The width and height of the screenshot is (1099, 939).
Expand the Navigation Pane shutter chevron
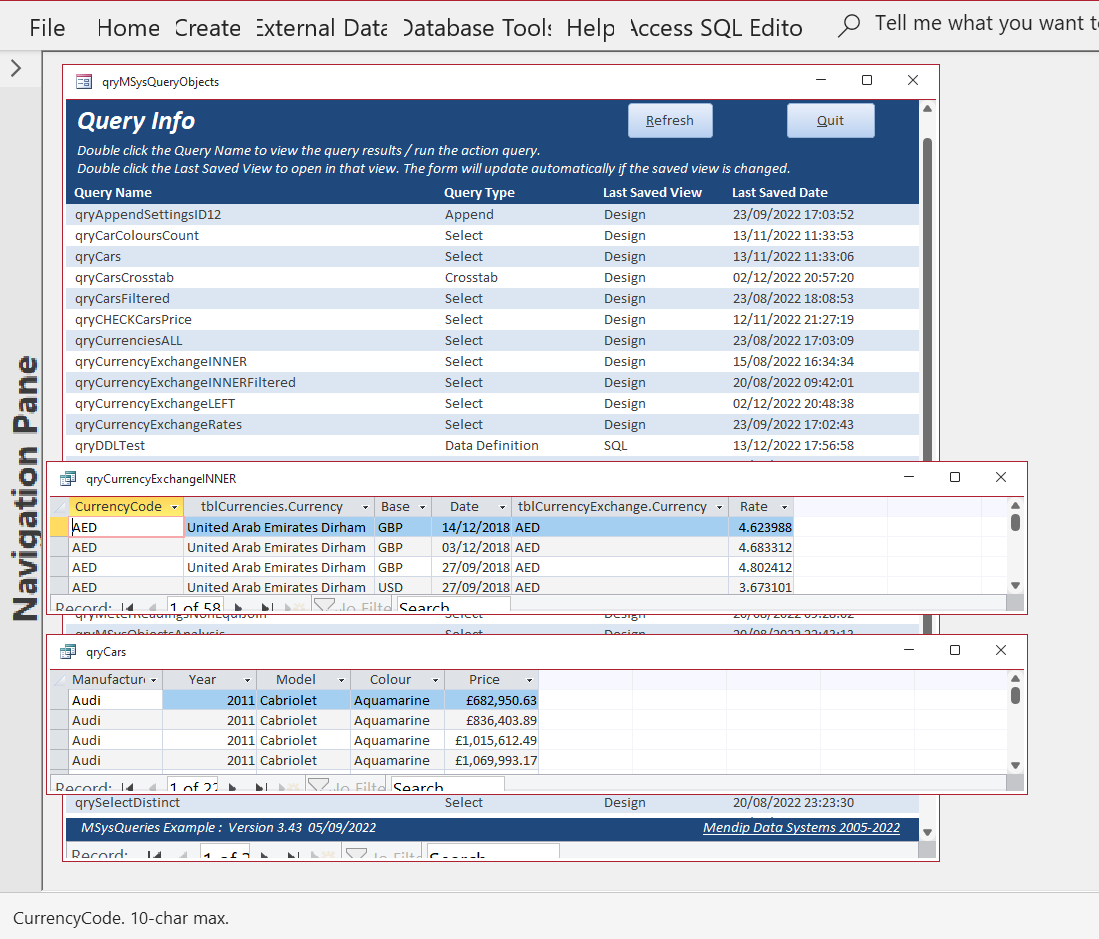click(16, 68)
